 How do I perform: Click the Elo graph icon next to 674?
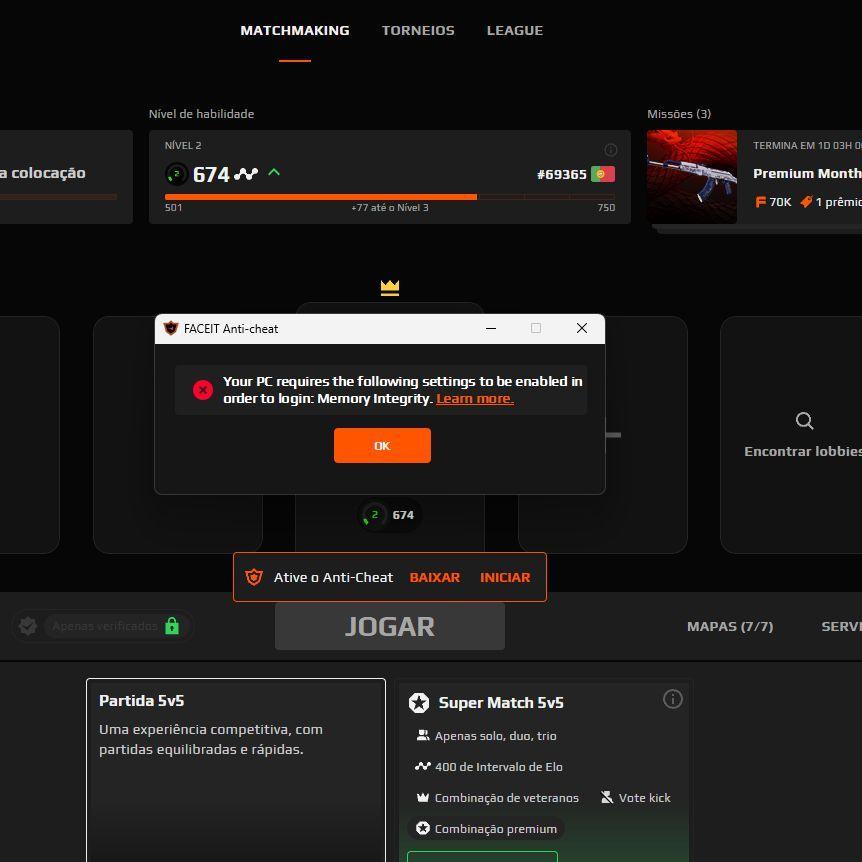coord(246,174)
